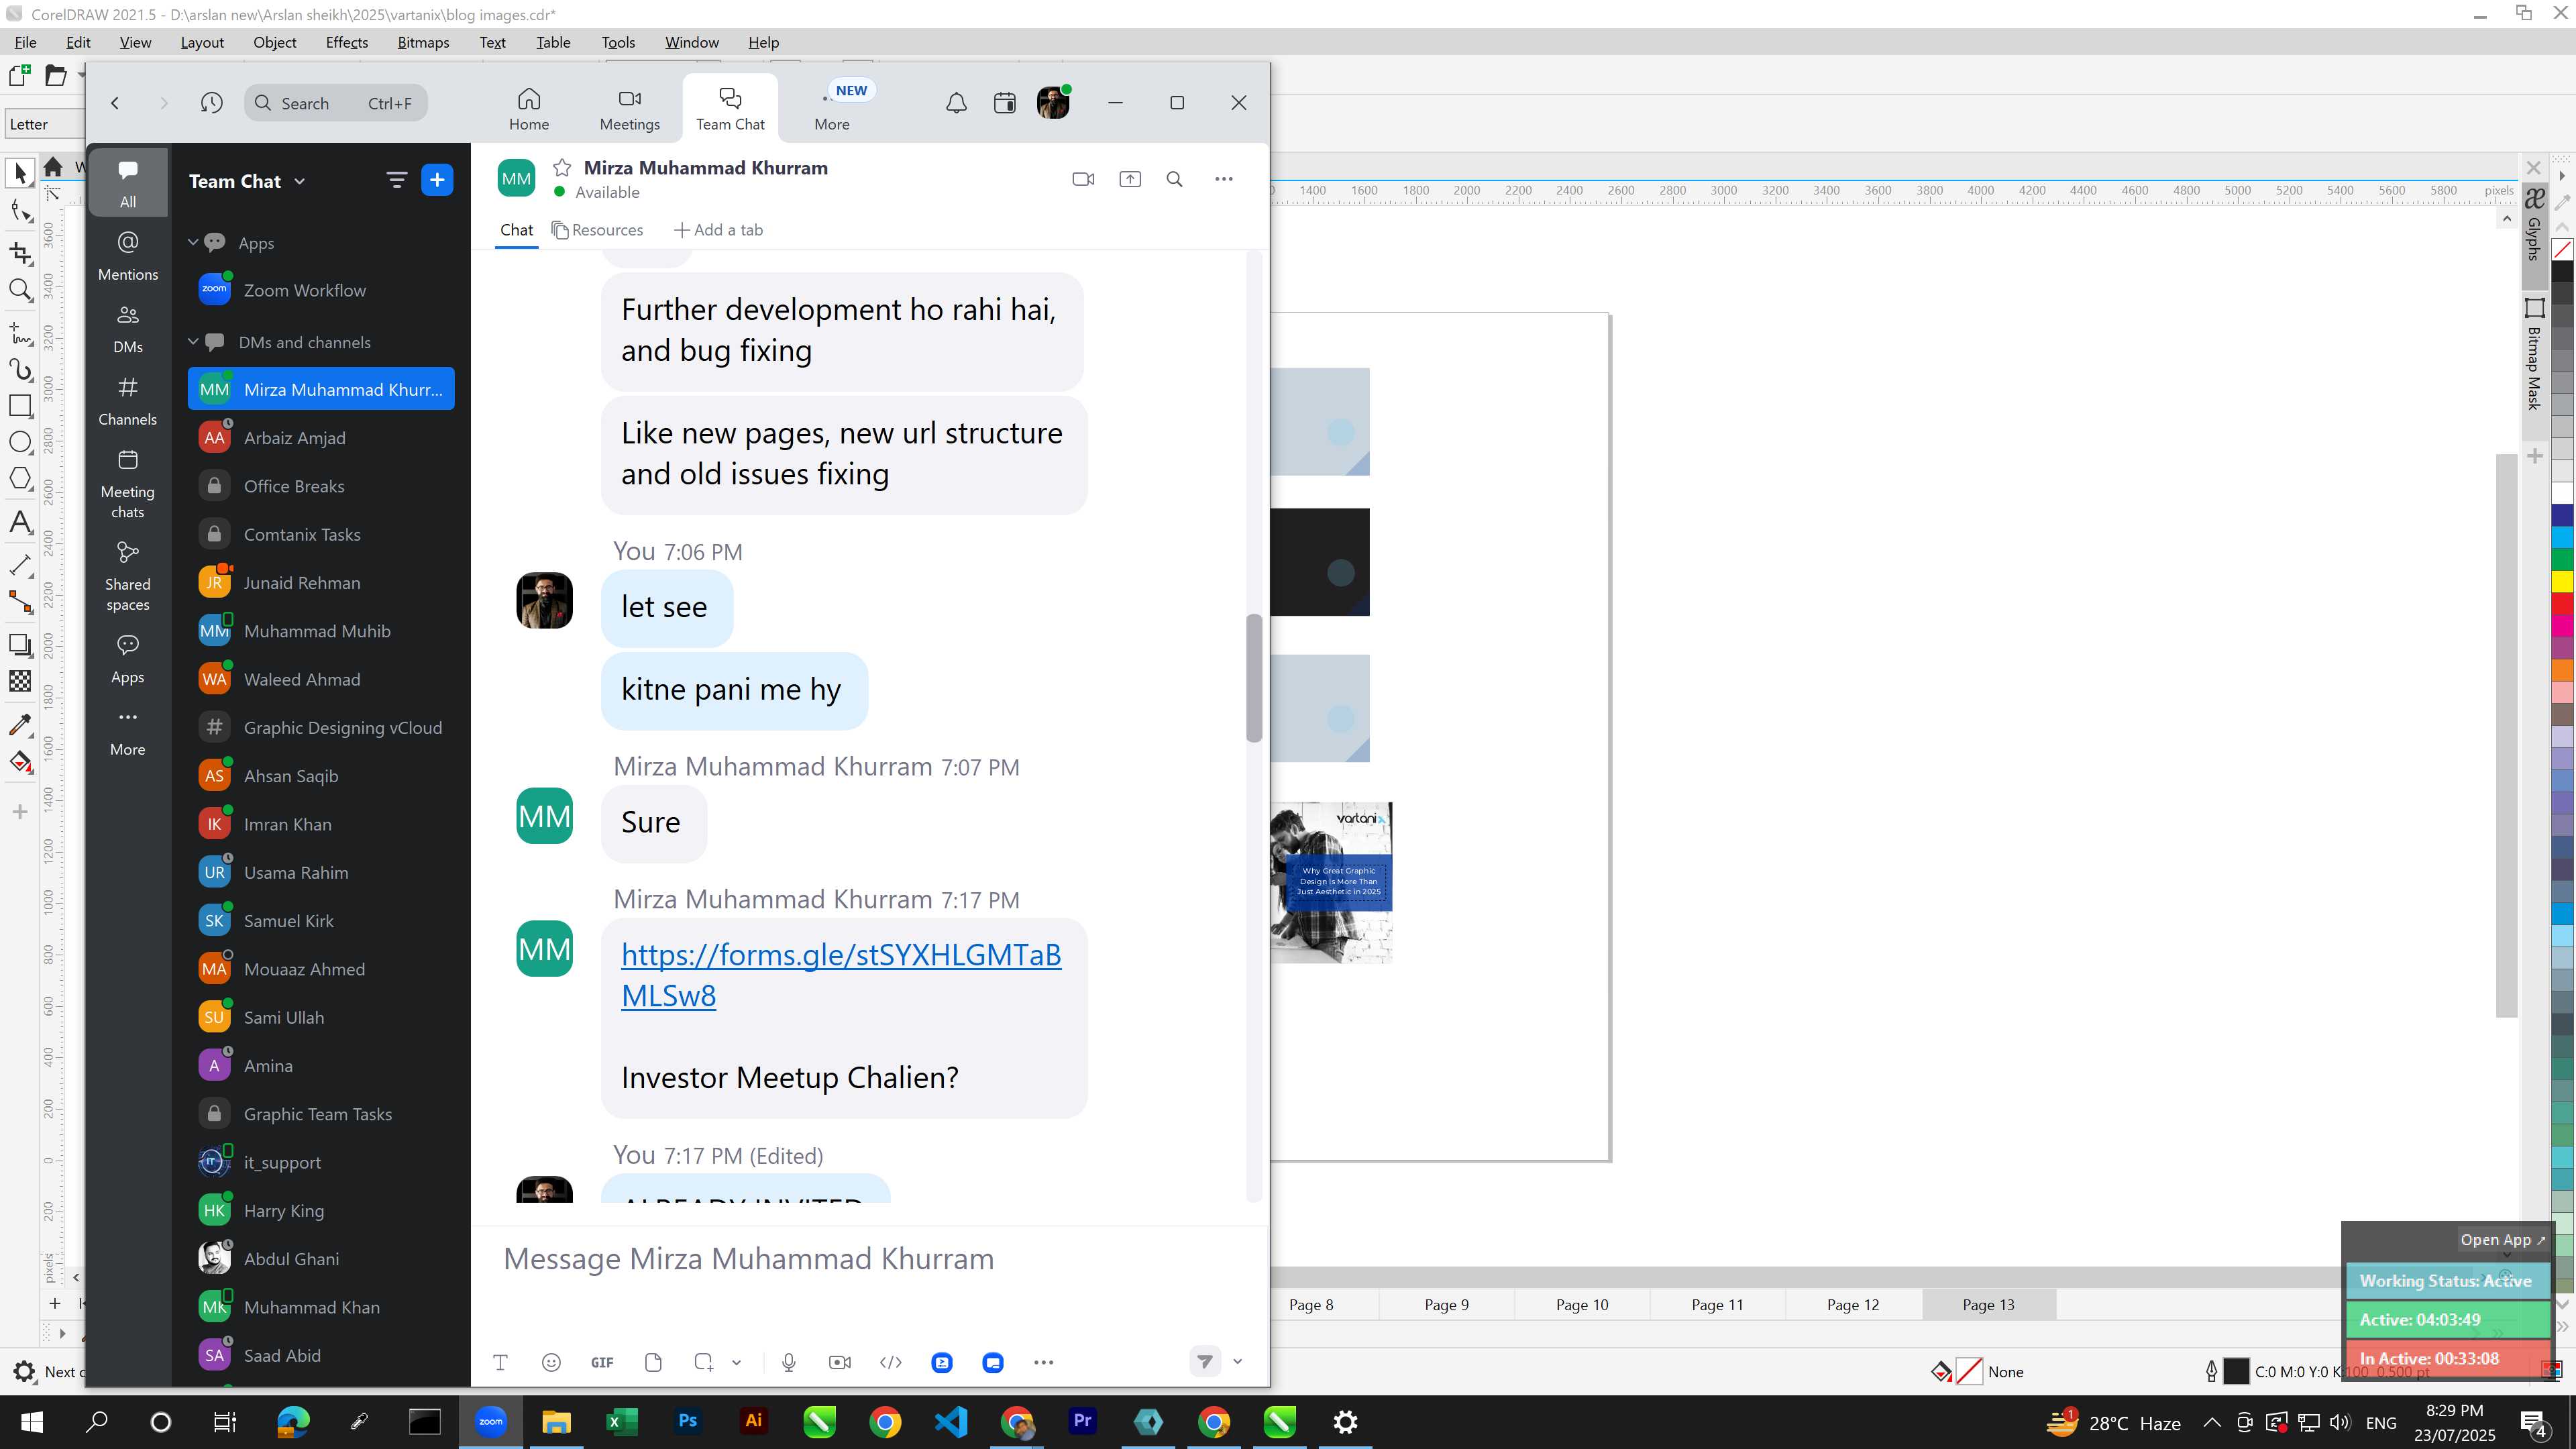2576x1449 pixels.
Task: Open the Effects menu in CorelDRAW
Action: pyautogui.click(x=347, y=42)
